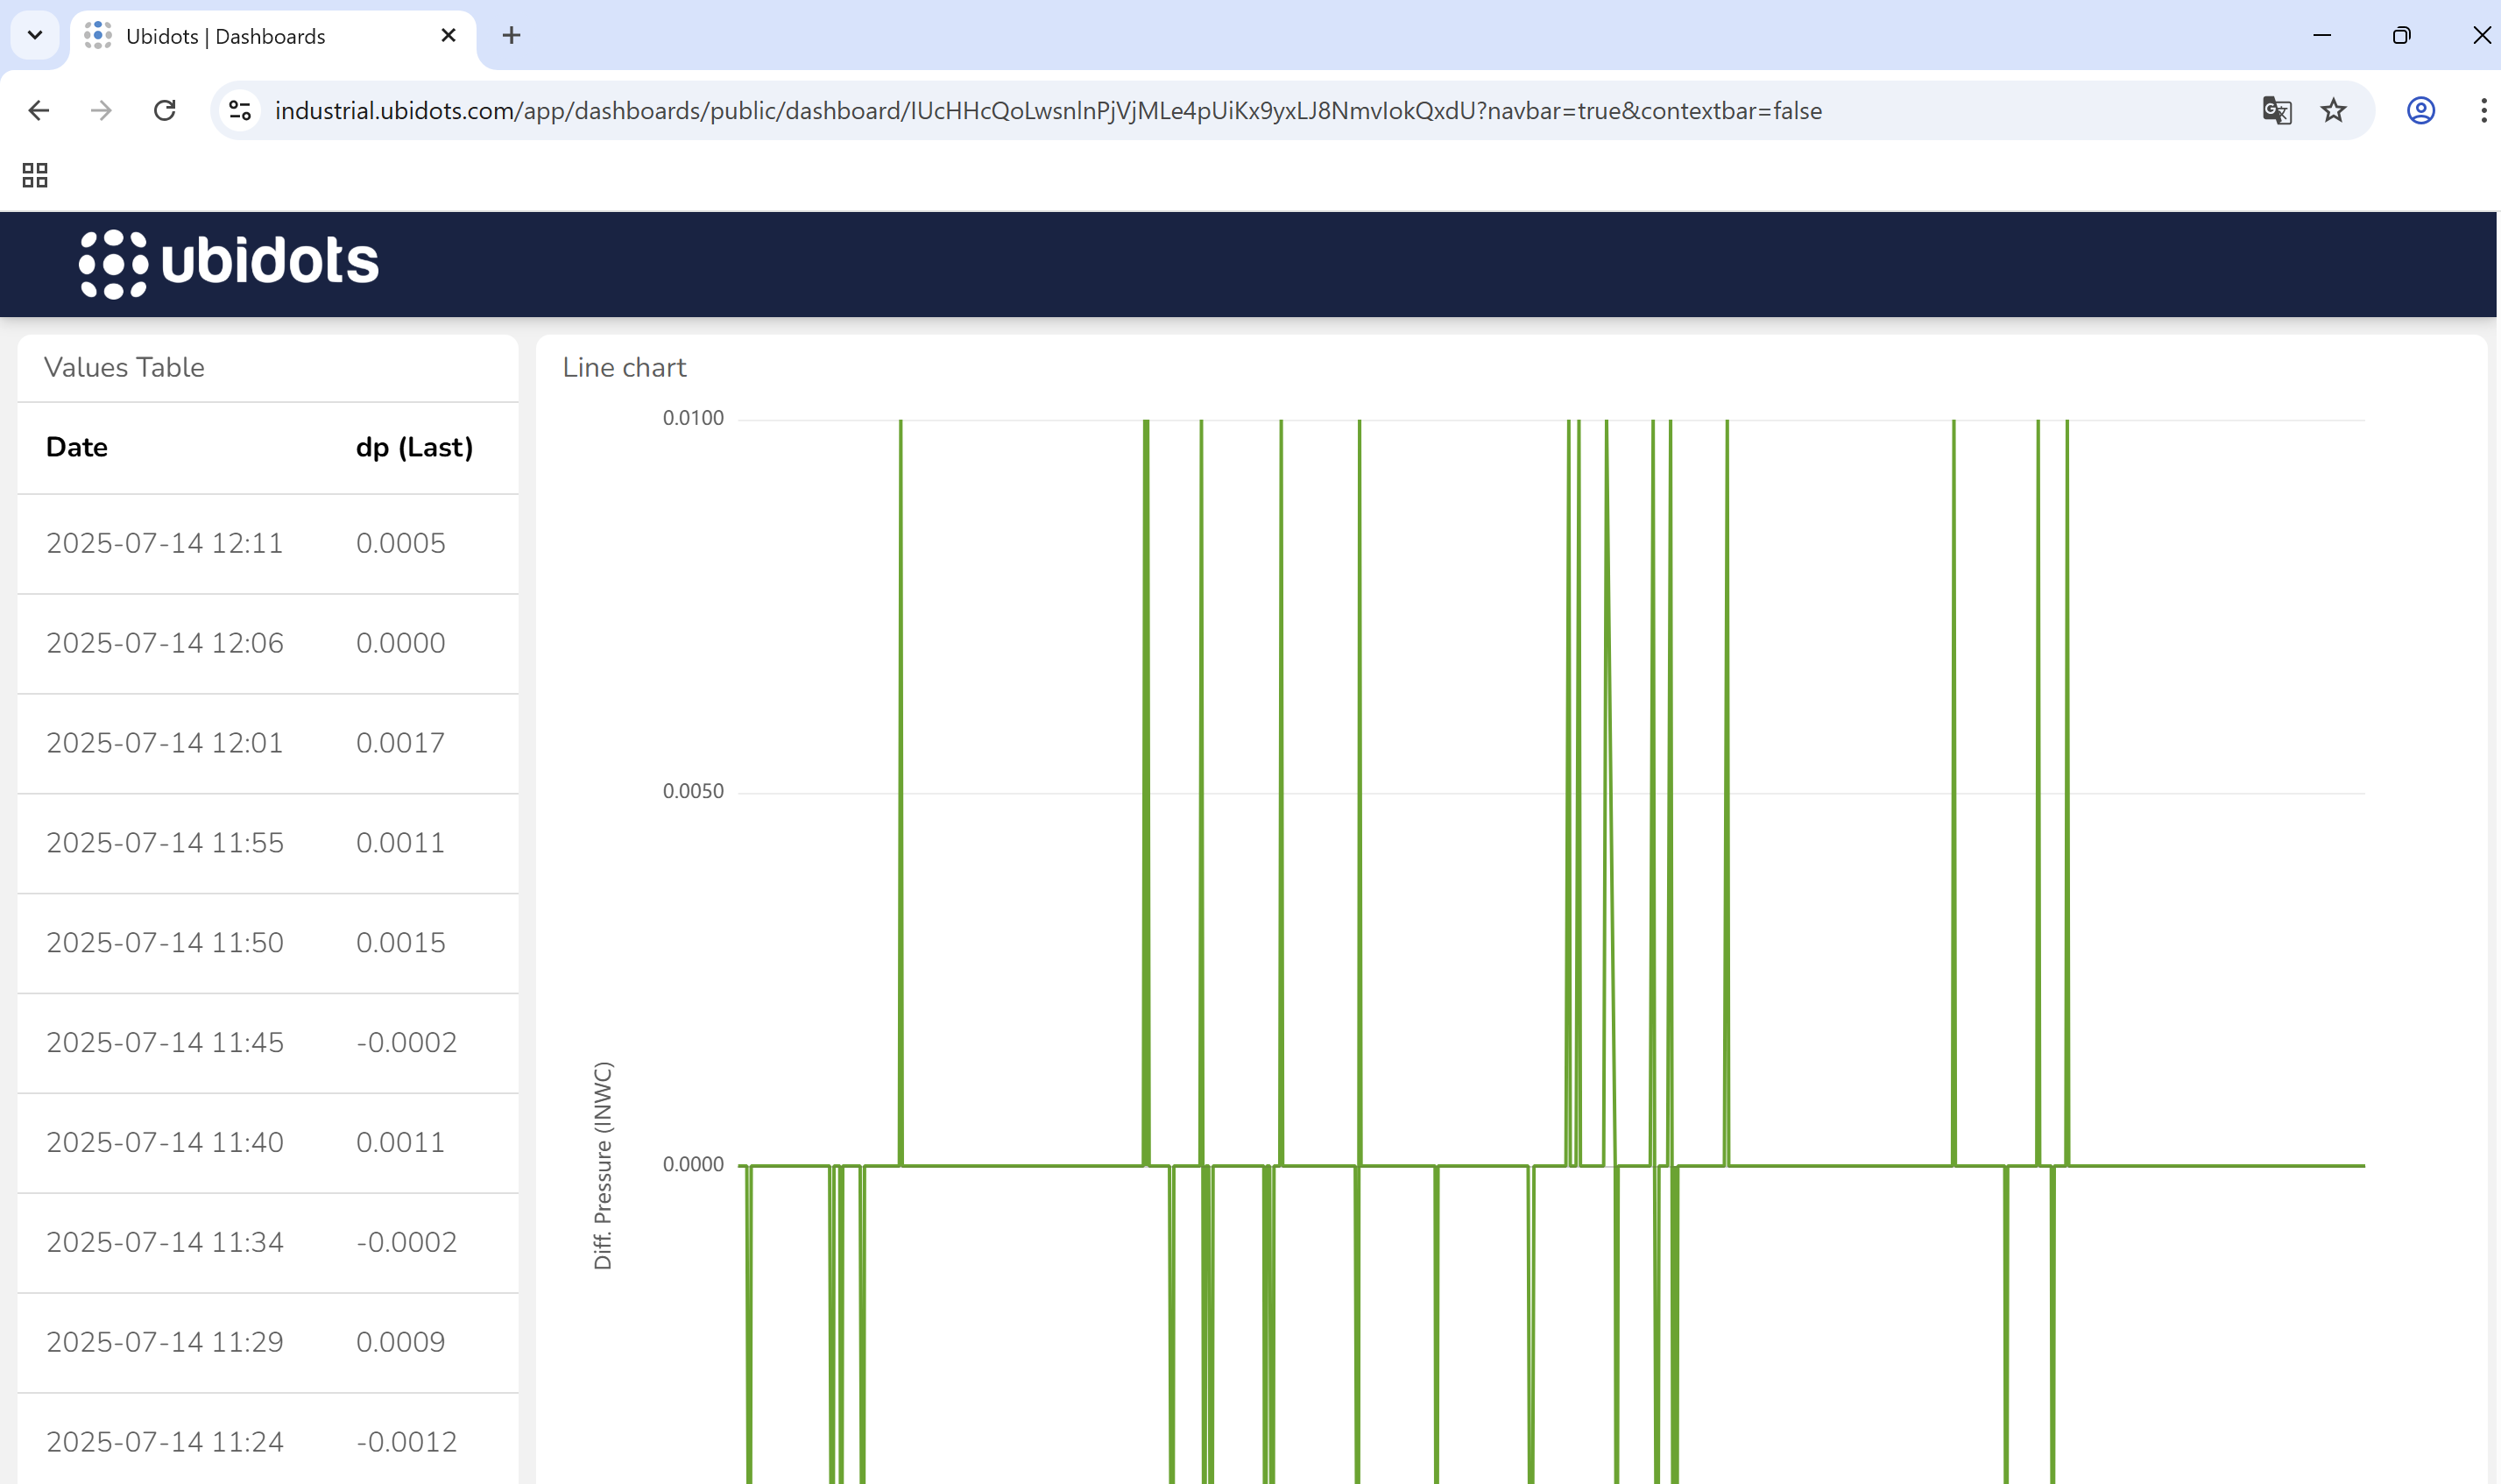Select the 2025-07-14 11:55 date cell
The height and width of the screenshot is (1484, 2501).
tap(165, 843)
